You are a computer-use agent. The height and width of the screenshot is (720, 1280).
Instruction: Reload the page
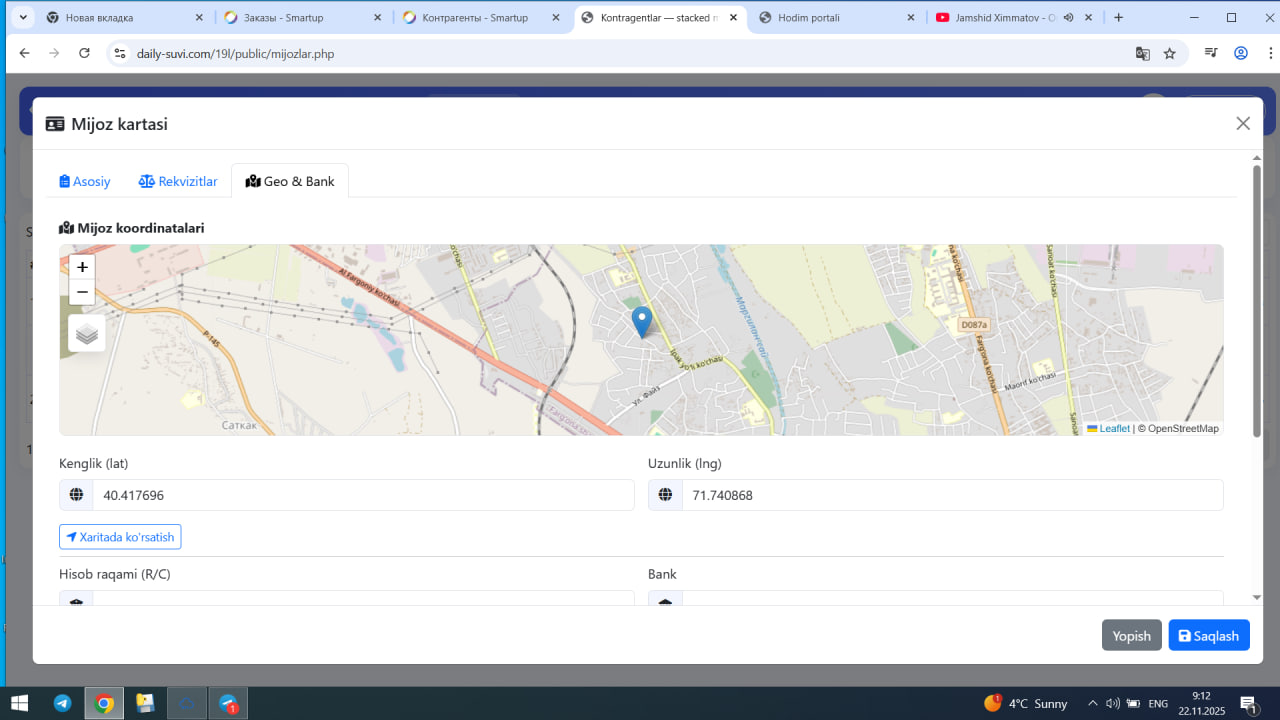pyautogui.click(x=84, y=54)
